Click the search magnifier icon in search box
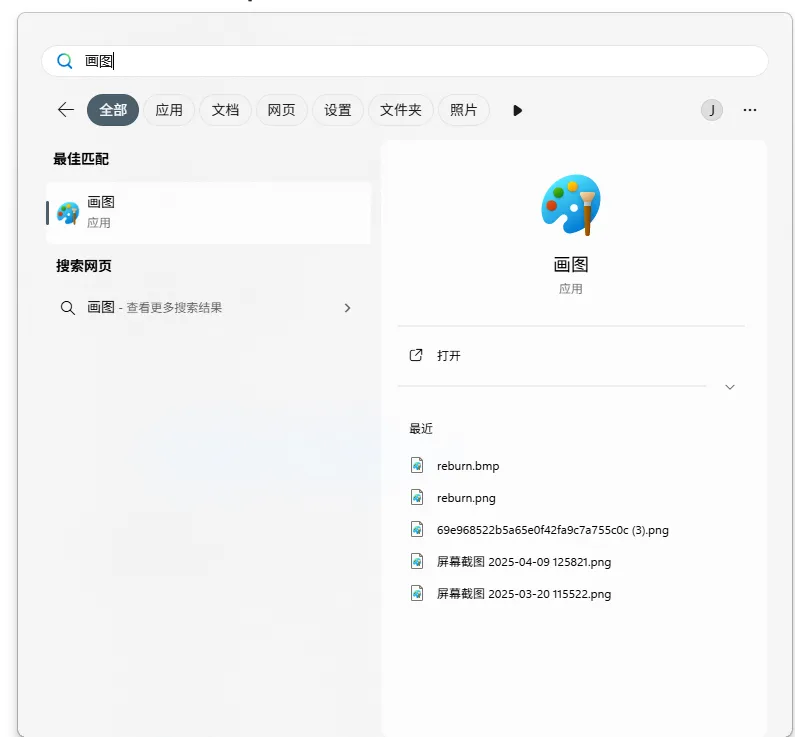795x737 pixels. pos(64,61)
